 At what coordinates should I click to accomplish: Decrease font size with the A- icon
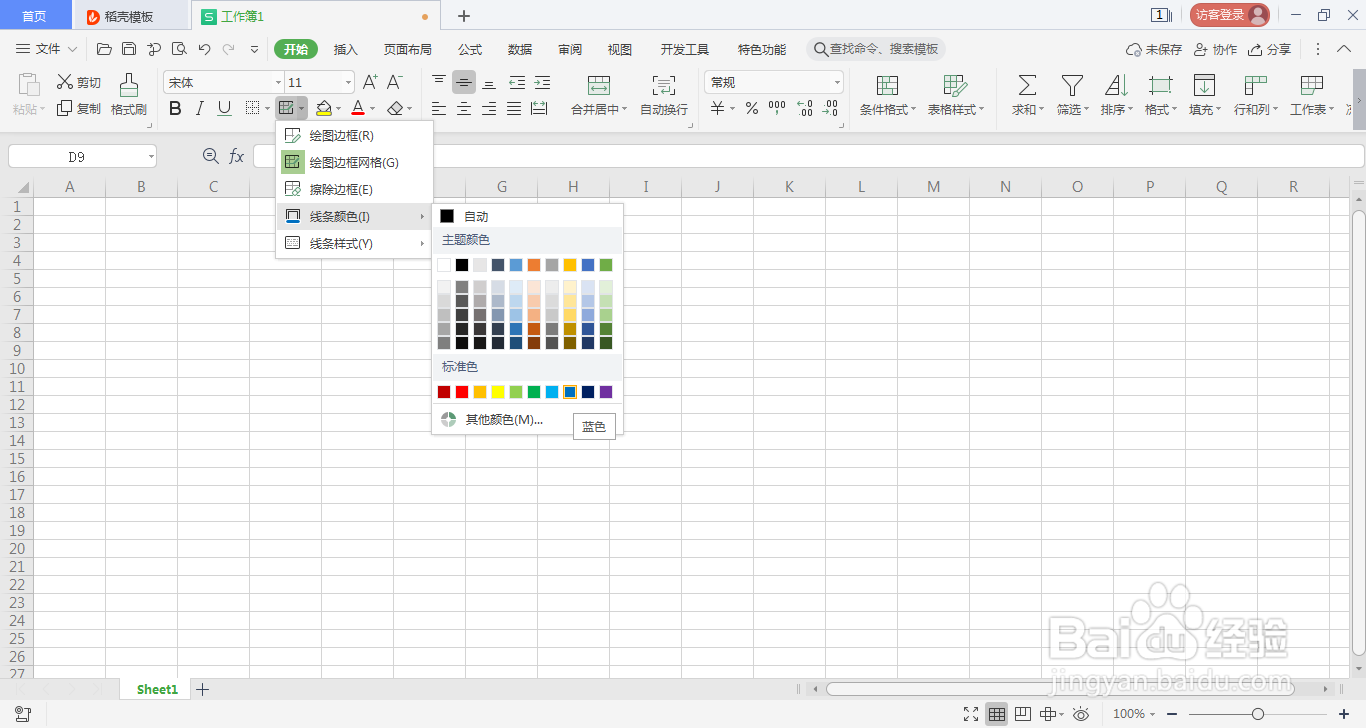click(395, 82)
